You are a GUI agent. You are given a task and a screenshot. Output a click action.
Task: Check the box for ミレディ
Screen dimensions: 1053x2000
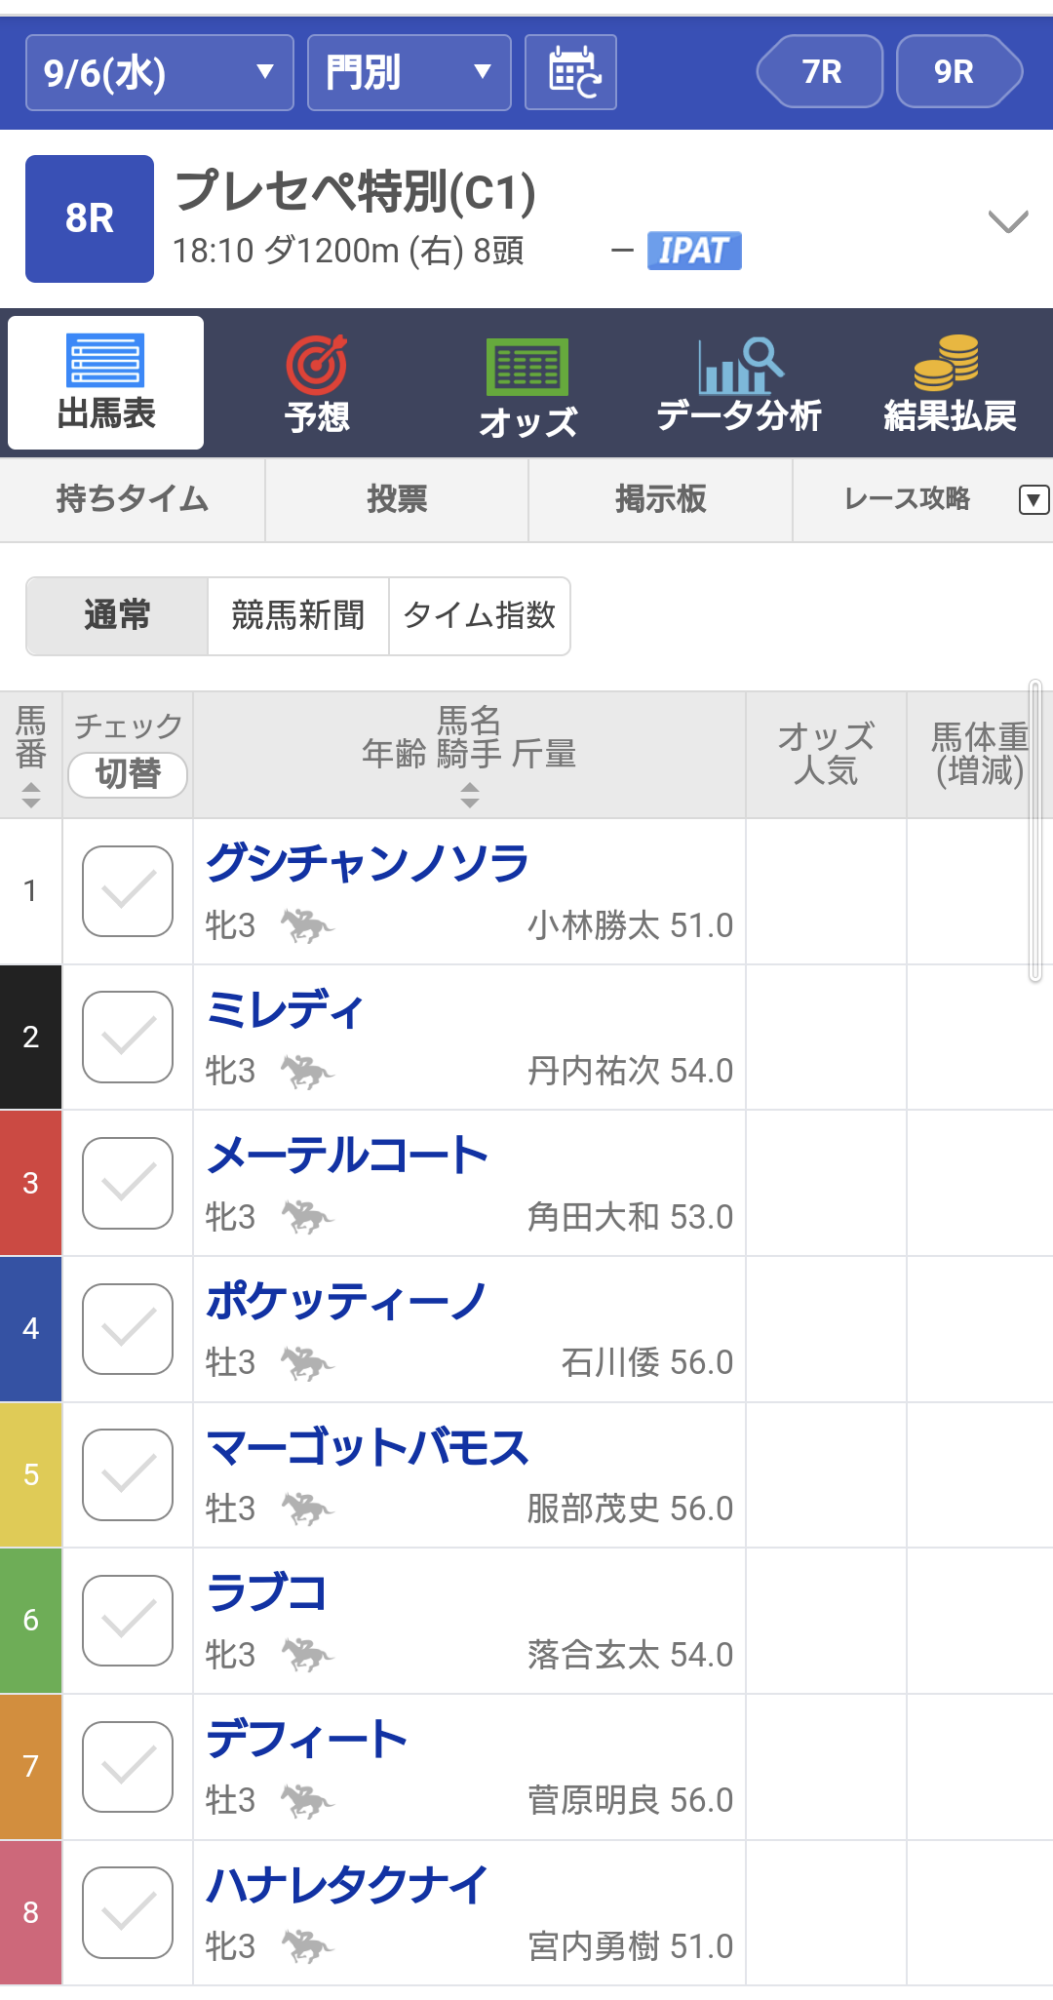tap(128, 1037)
